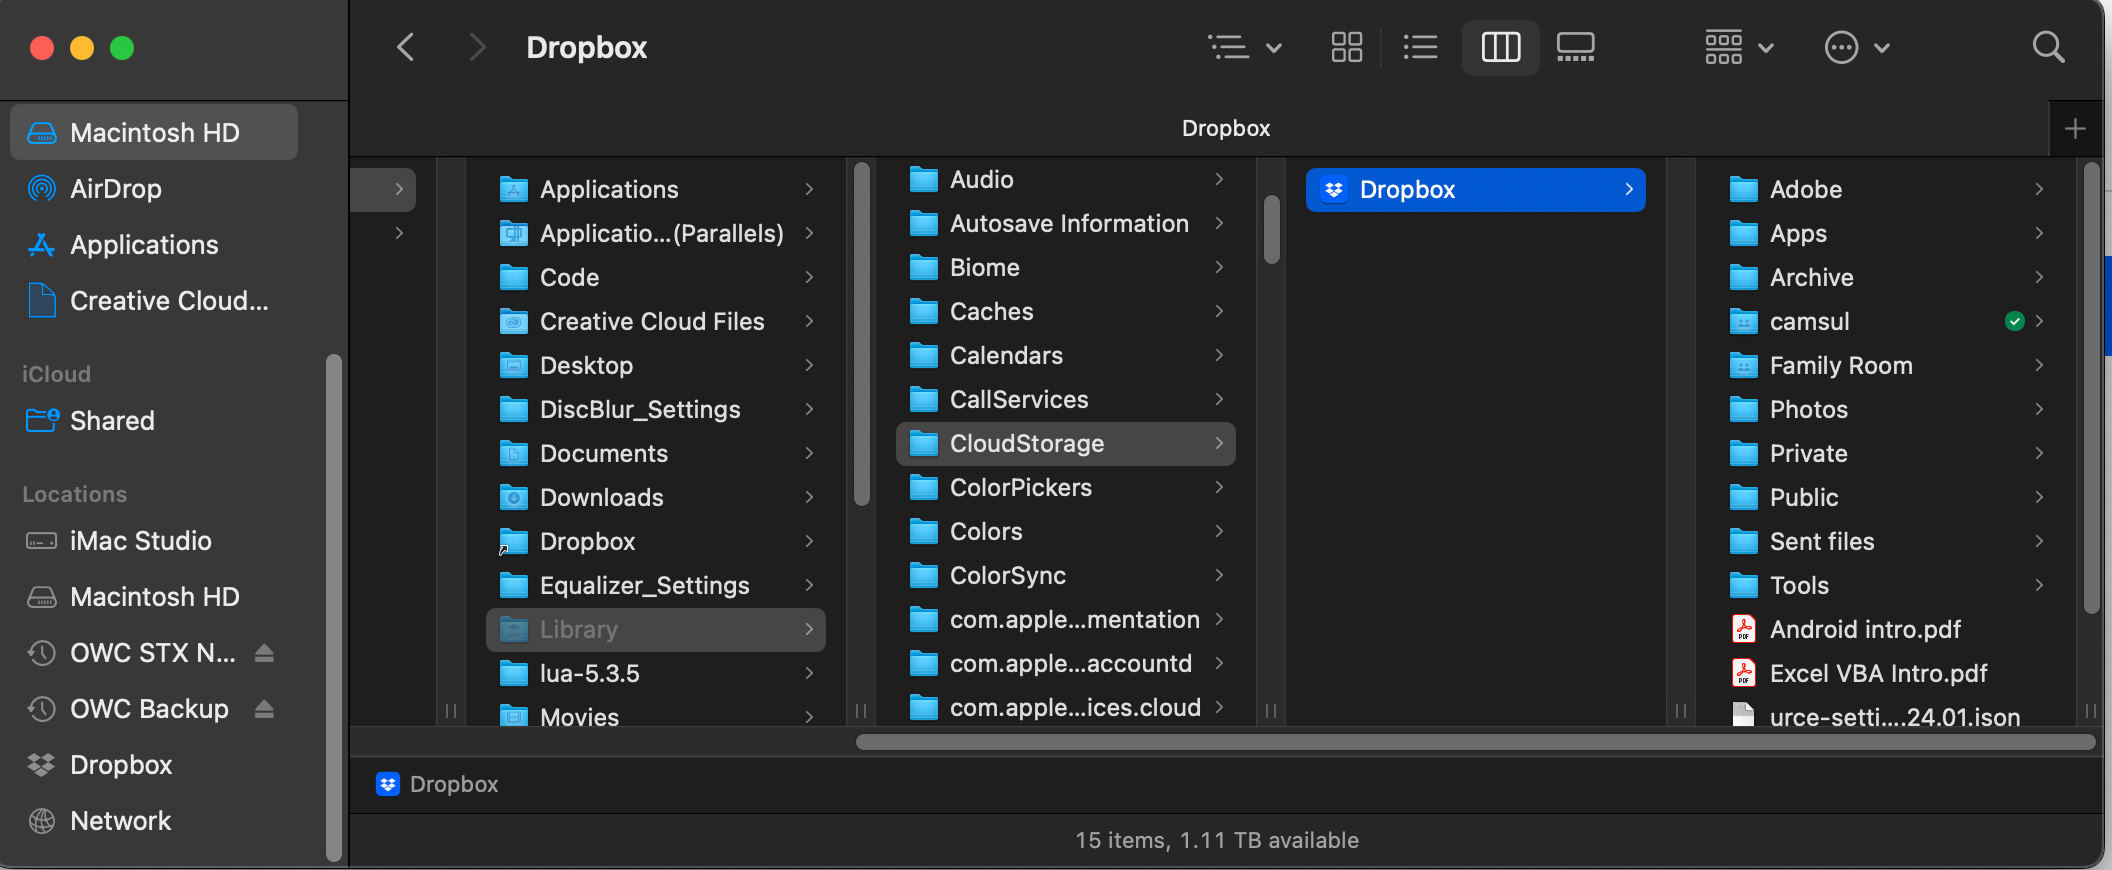The height and width of the screenshot is (870, 2112).
Task: Select the Dropbox alias folder in home column
Action: click(x=656, y=541)
